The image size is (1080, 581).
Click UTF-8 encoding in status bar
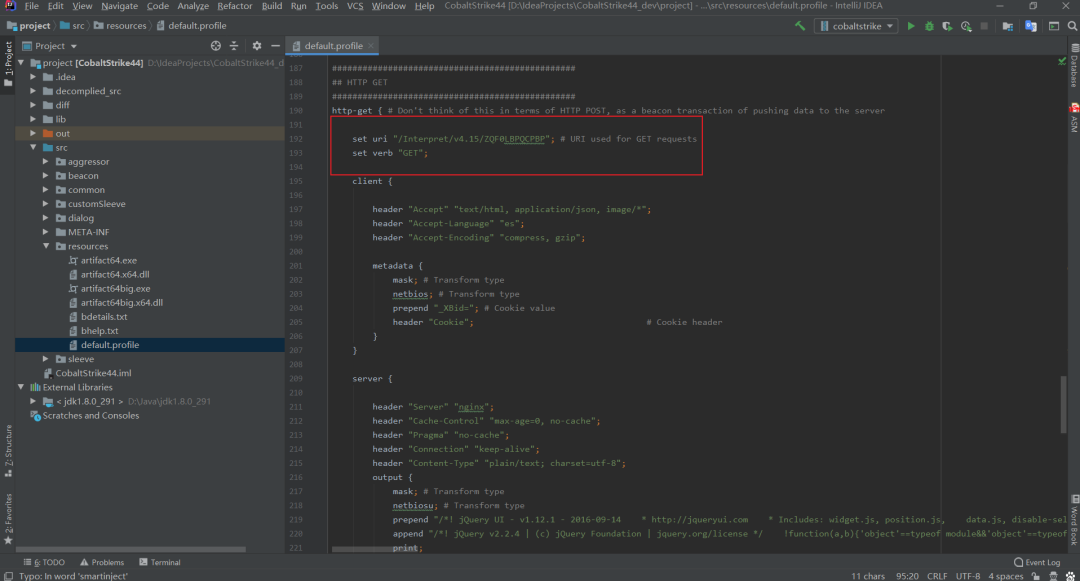(x=968, y=576)
